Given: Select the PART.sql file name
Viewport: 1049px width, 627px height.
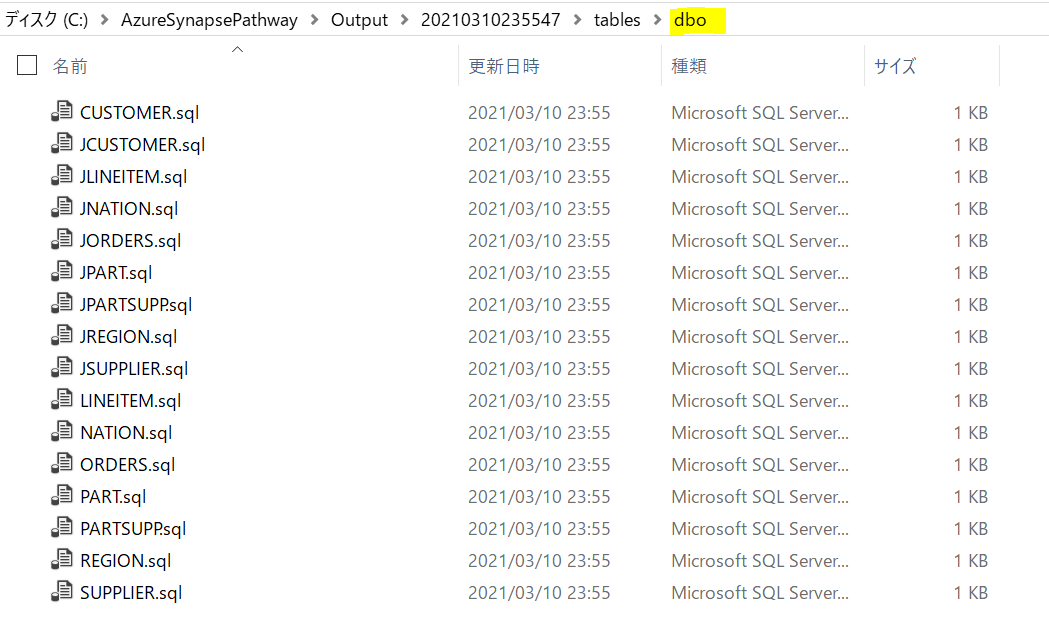Looking at the screenshot, I should tap(113, 497).
